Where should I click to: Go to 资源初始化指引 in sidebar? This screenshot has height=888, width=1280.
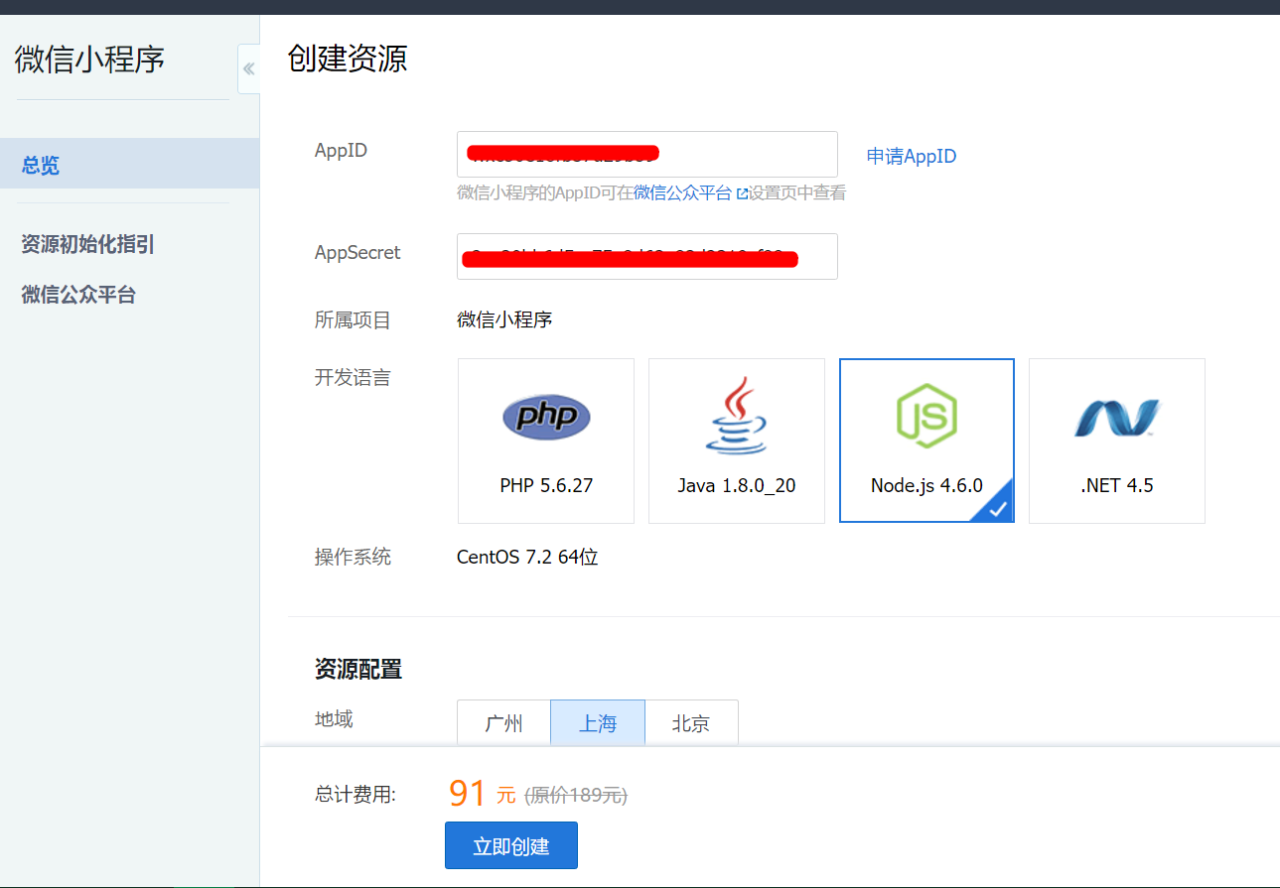pyautogui.click(x=88, y=245)
